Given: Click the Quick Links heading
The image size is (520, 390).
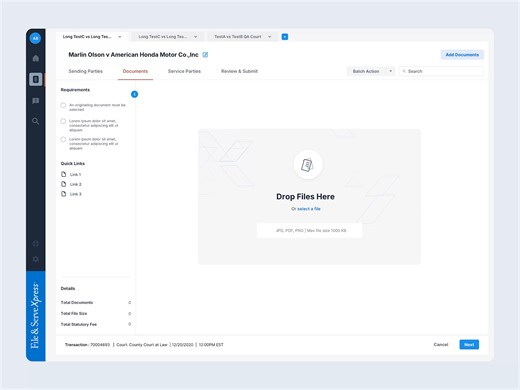Looking at the screenshot, I should point(73,164).
